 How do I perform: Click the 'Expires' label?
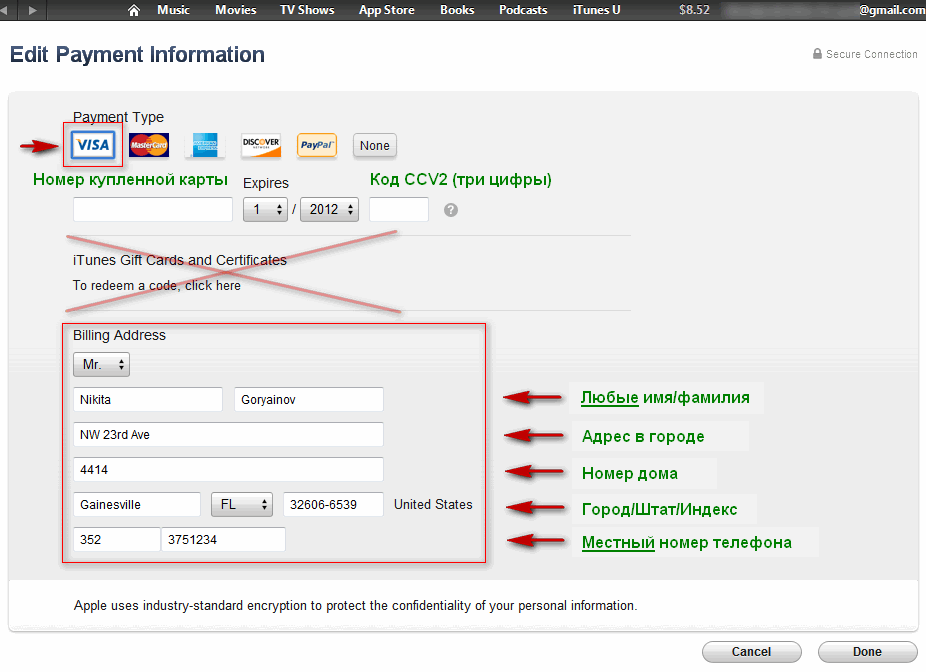(266, 183)
